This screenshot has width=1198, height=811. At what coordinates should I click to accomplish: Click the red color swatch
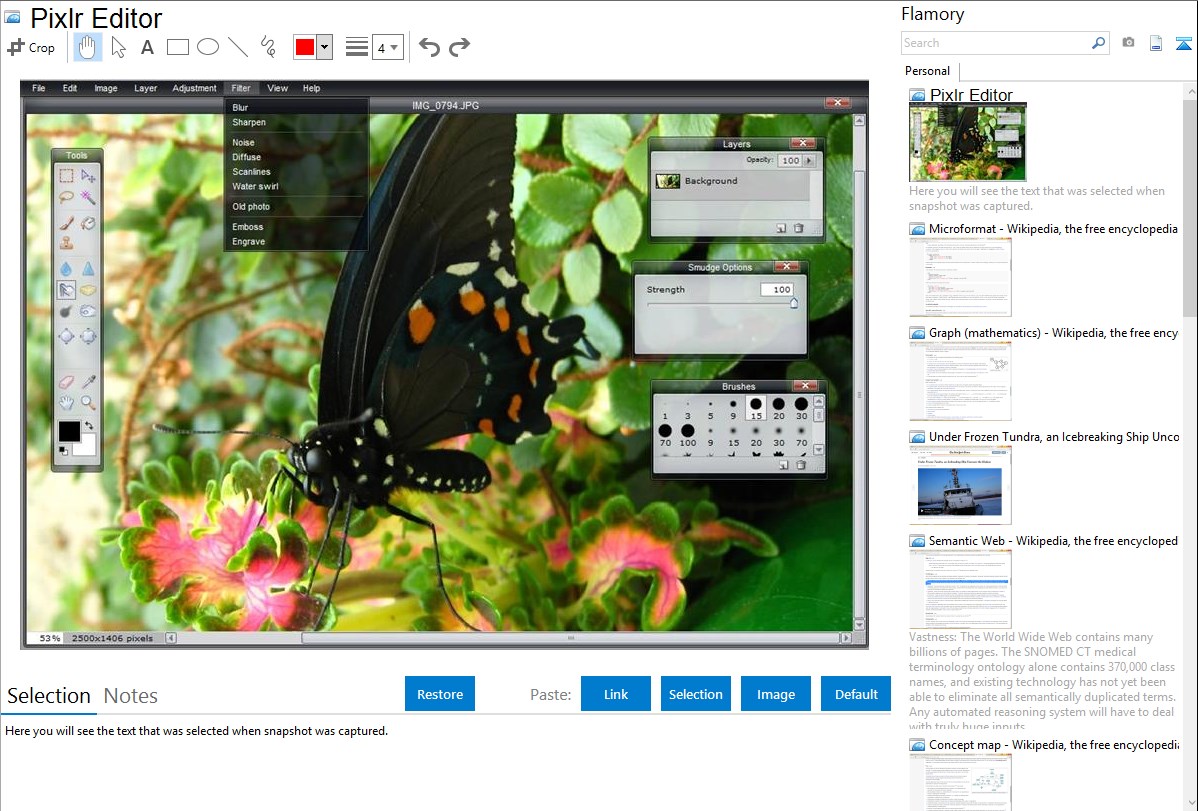tap(305, 47)
